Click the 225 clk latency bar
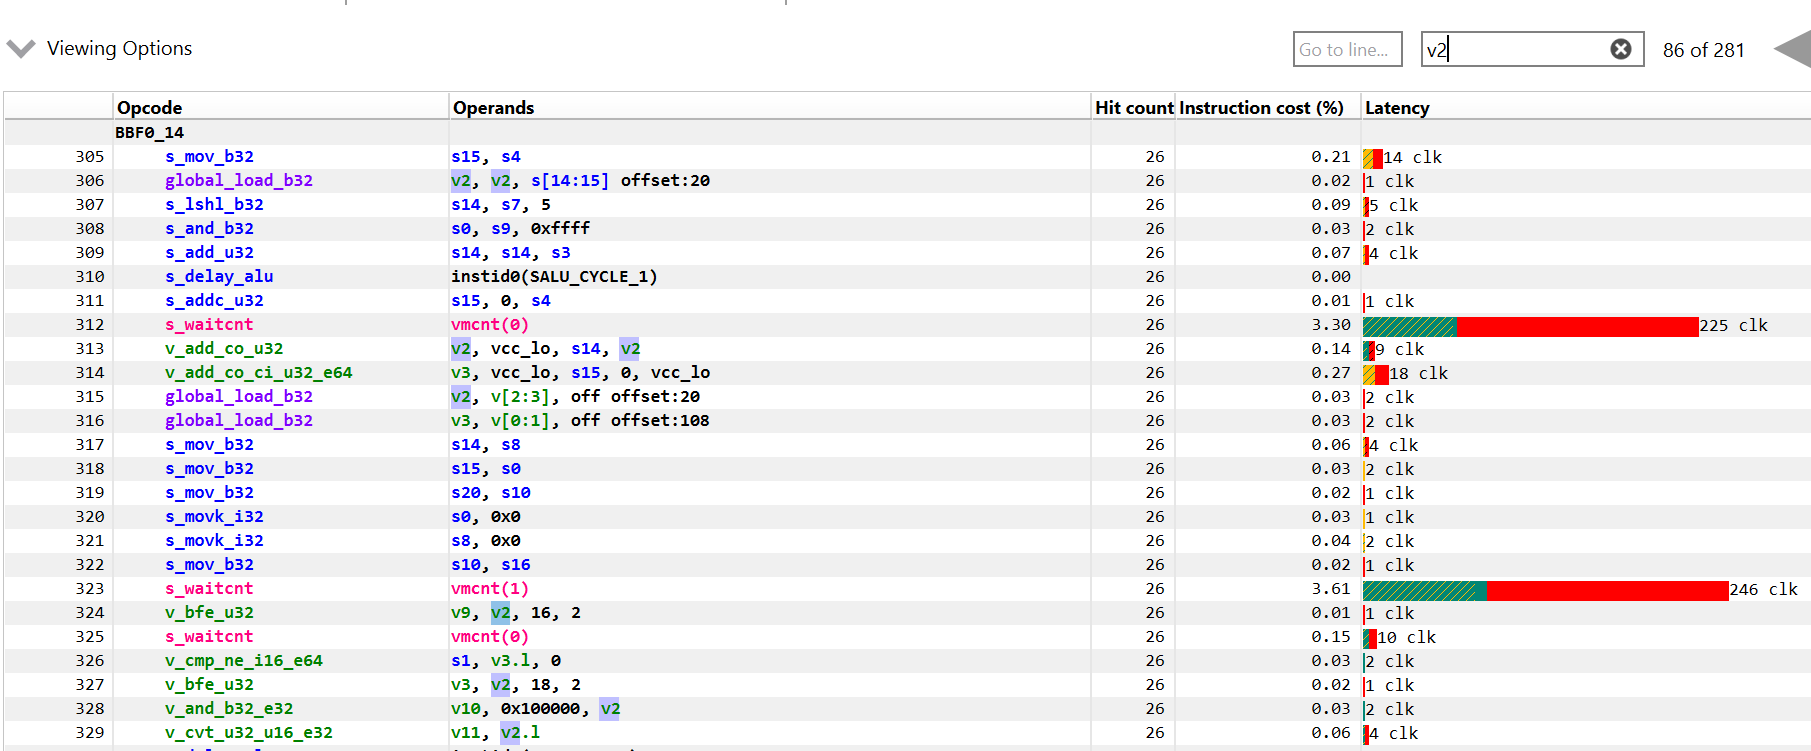 (1529, 325)
